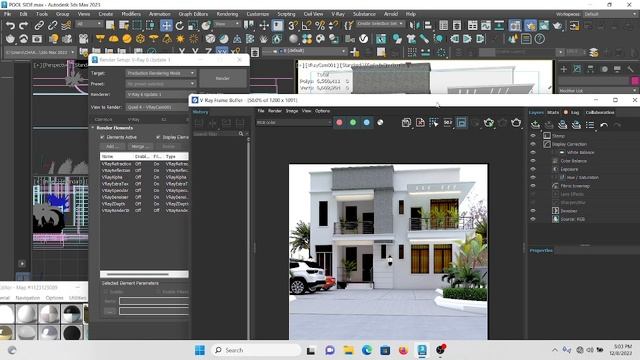Open the Target dropdown in Render Setup
Screen dimensions: 640x360
(x=161, y=73)
